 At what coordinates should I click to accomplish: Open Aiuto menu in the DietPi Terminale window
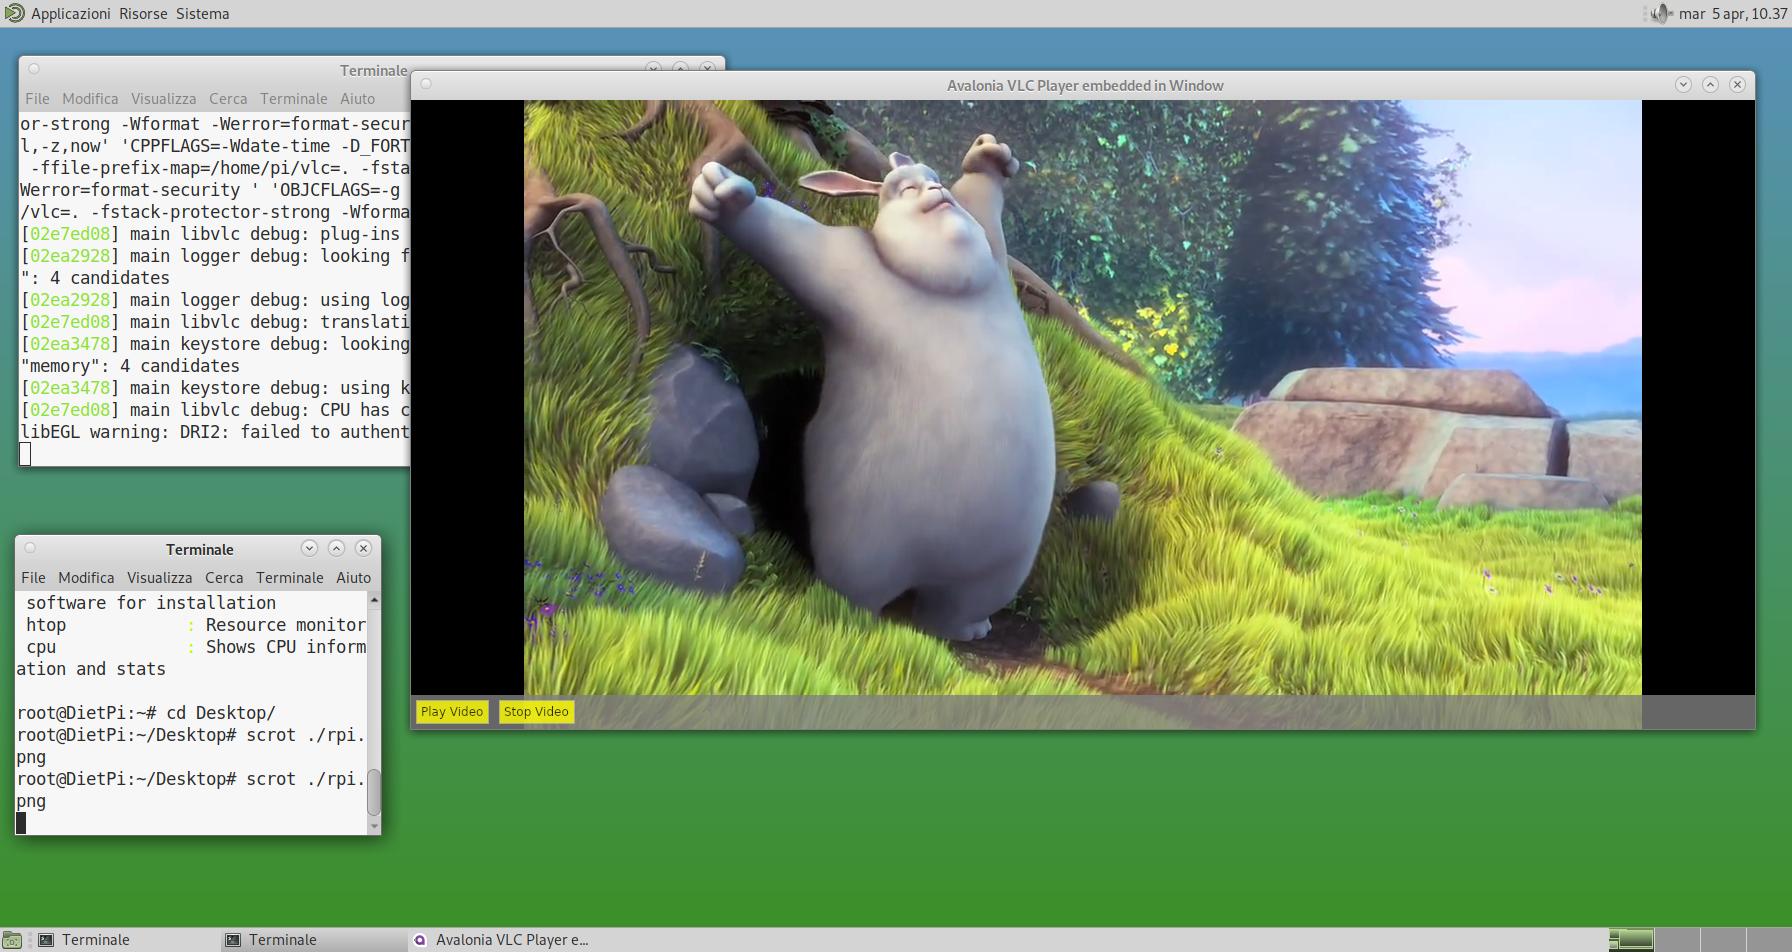coord(353,577)
